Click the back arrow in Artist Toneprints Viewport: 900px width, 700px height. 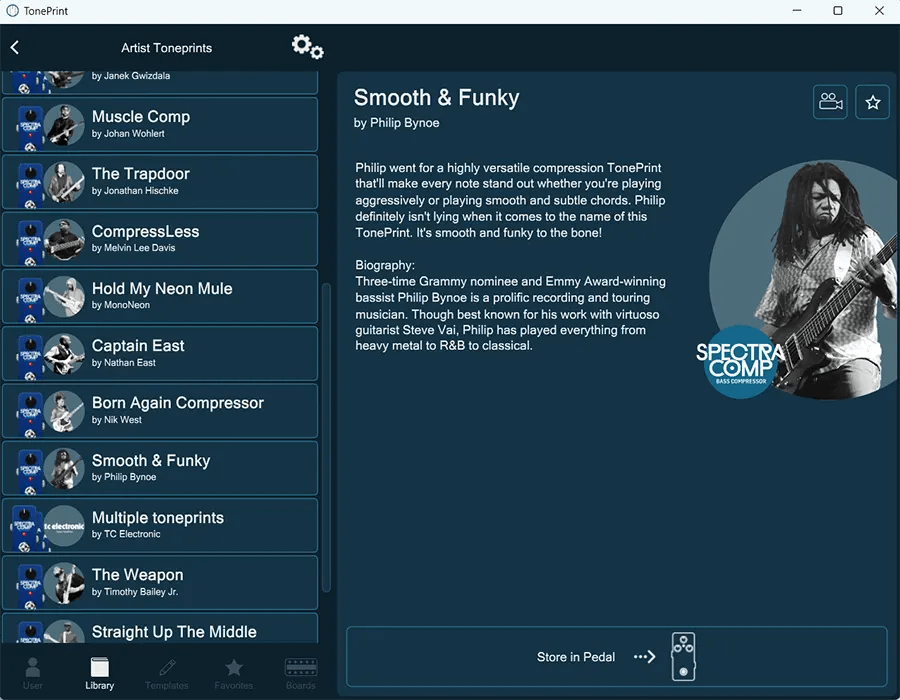pyautogui.click(x=15, y=47)
